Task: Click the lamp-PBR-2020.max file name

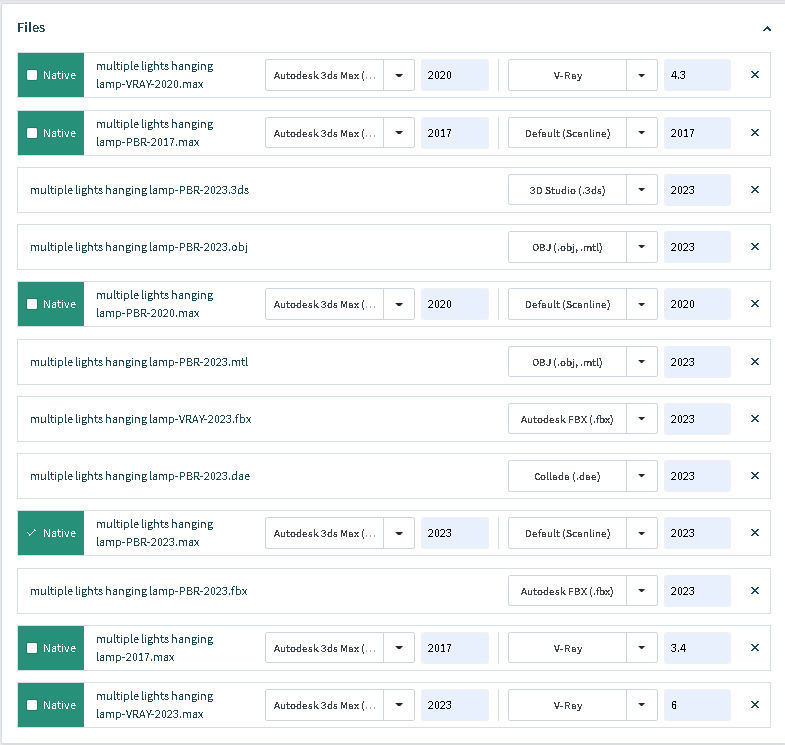Action: [x=154, y=304]
